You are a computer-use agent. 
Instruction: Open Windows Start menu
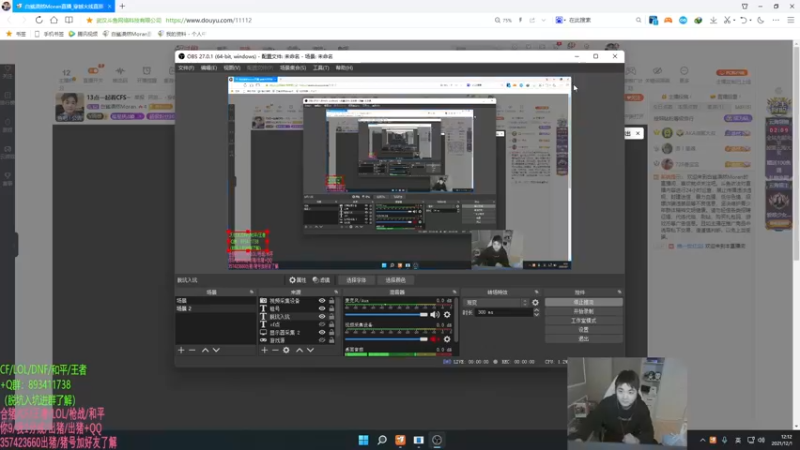click(363, 440)
